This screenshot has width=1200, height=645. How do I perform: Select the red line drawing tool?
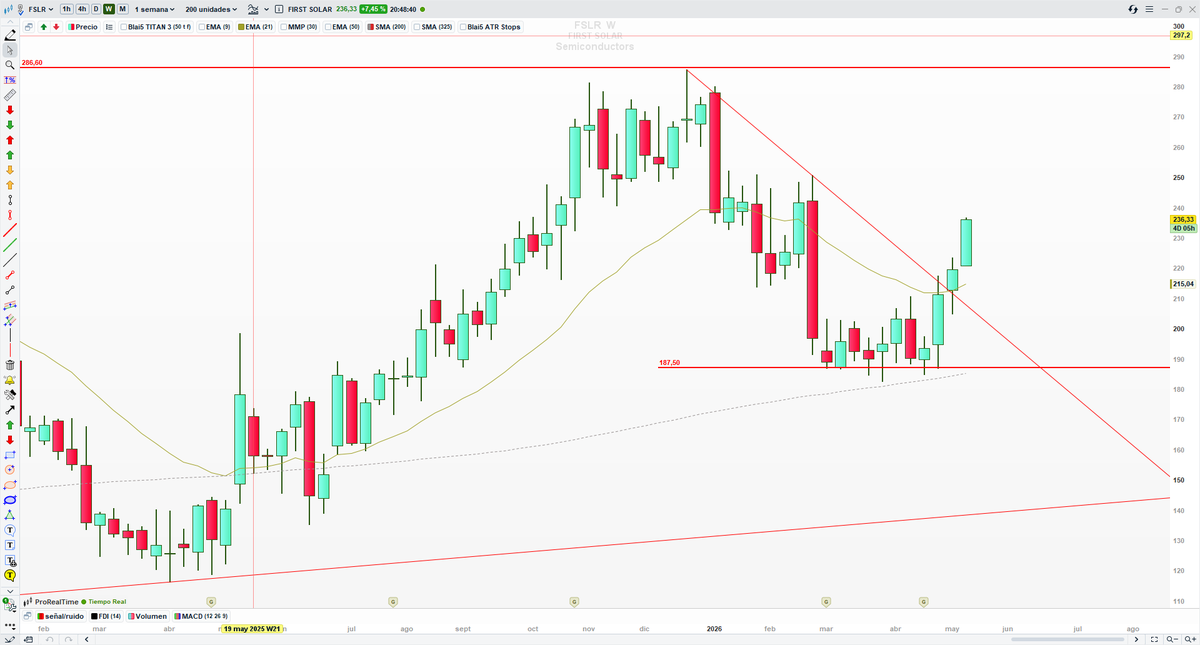(10, 231)
